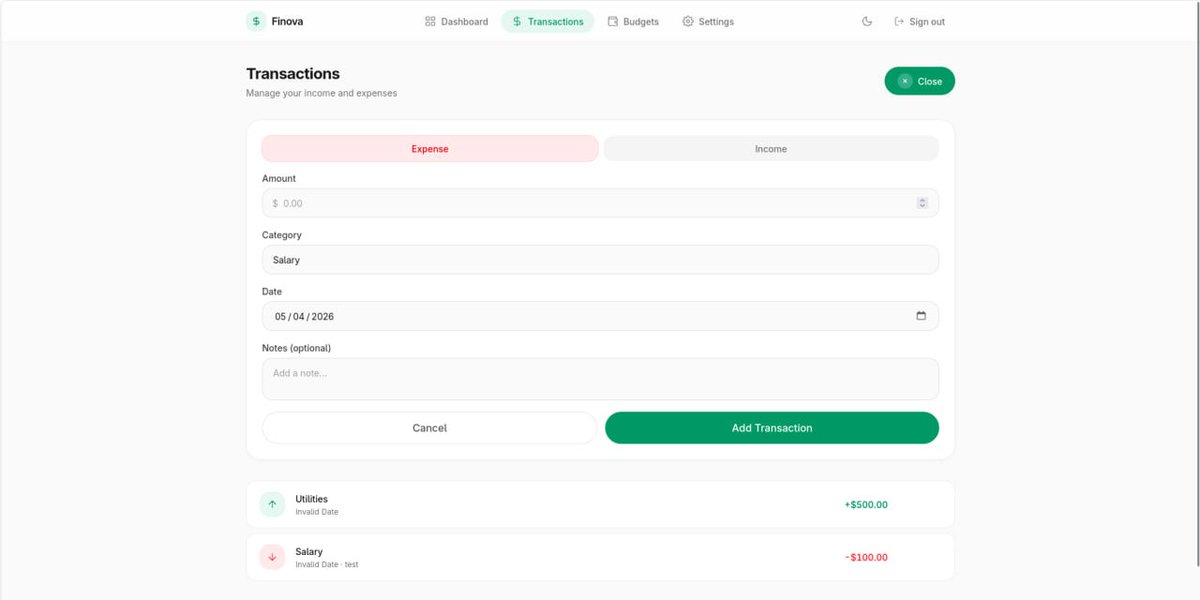Viewport: 1200px width, 600px height.
Task: Select the Expense type toggle
Action: click(x=430, y=148)
